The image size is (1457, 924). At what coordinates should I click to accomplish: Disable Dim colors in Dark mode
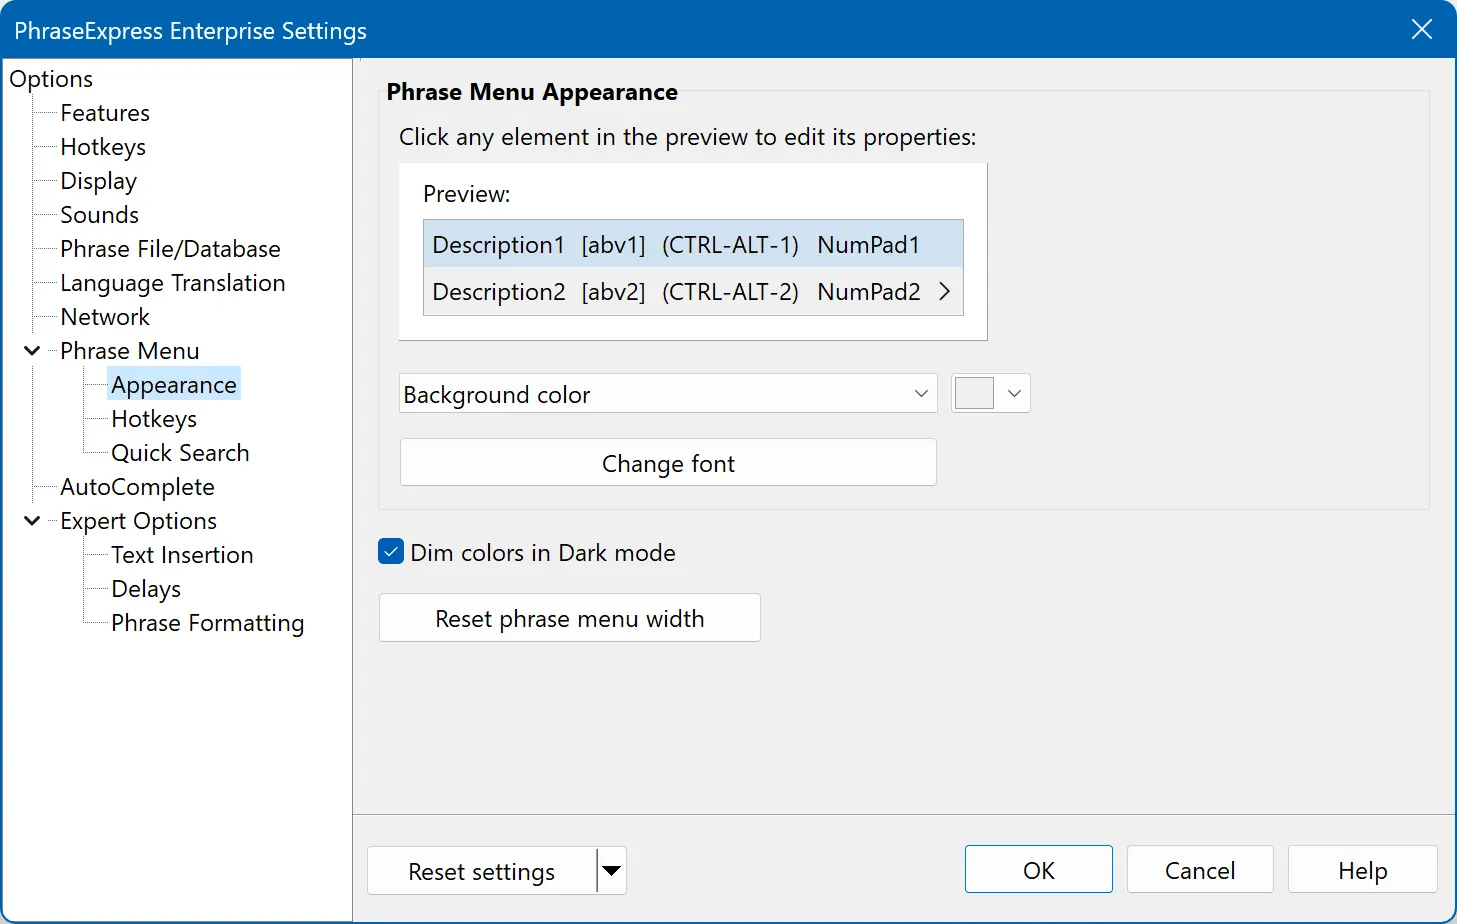coord(390,551)
